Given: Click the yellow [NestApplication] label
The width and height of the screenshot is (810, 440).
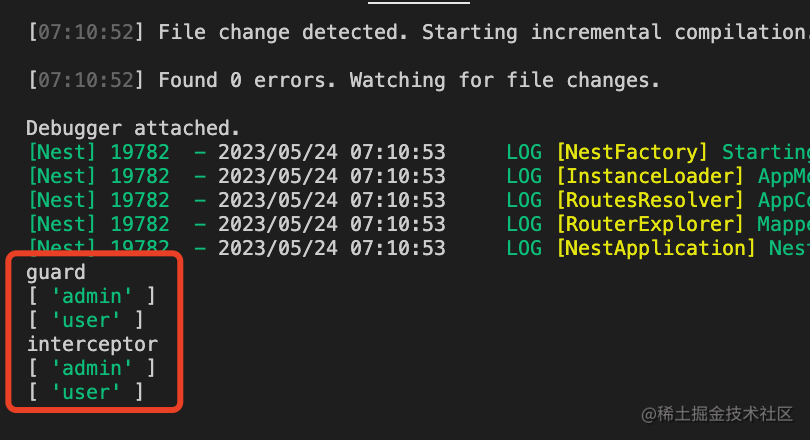Looking at the screenshot, I should 654,248.
